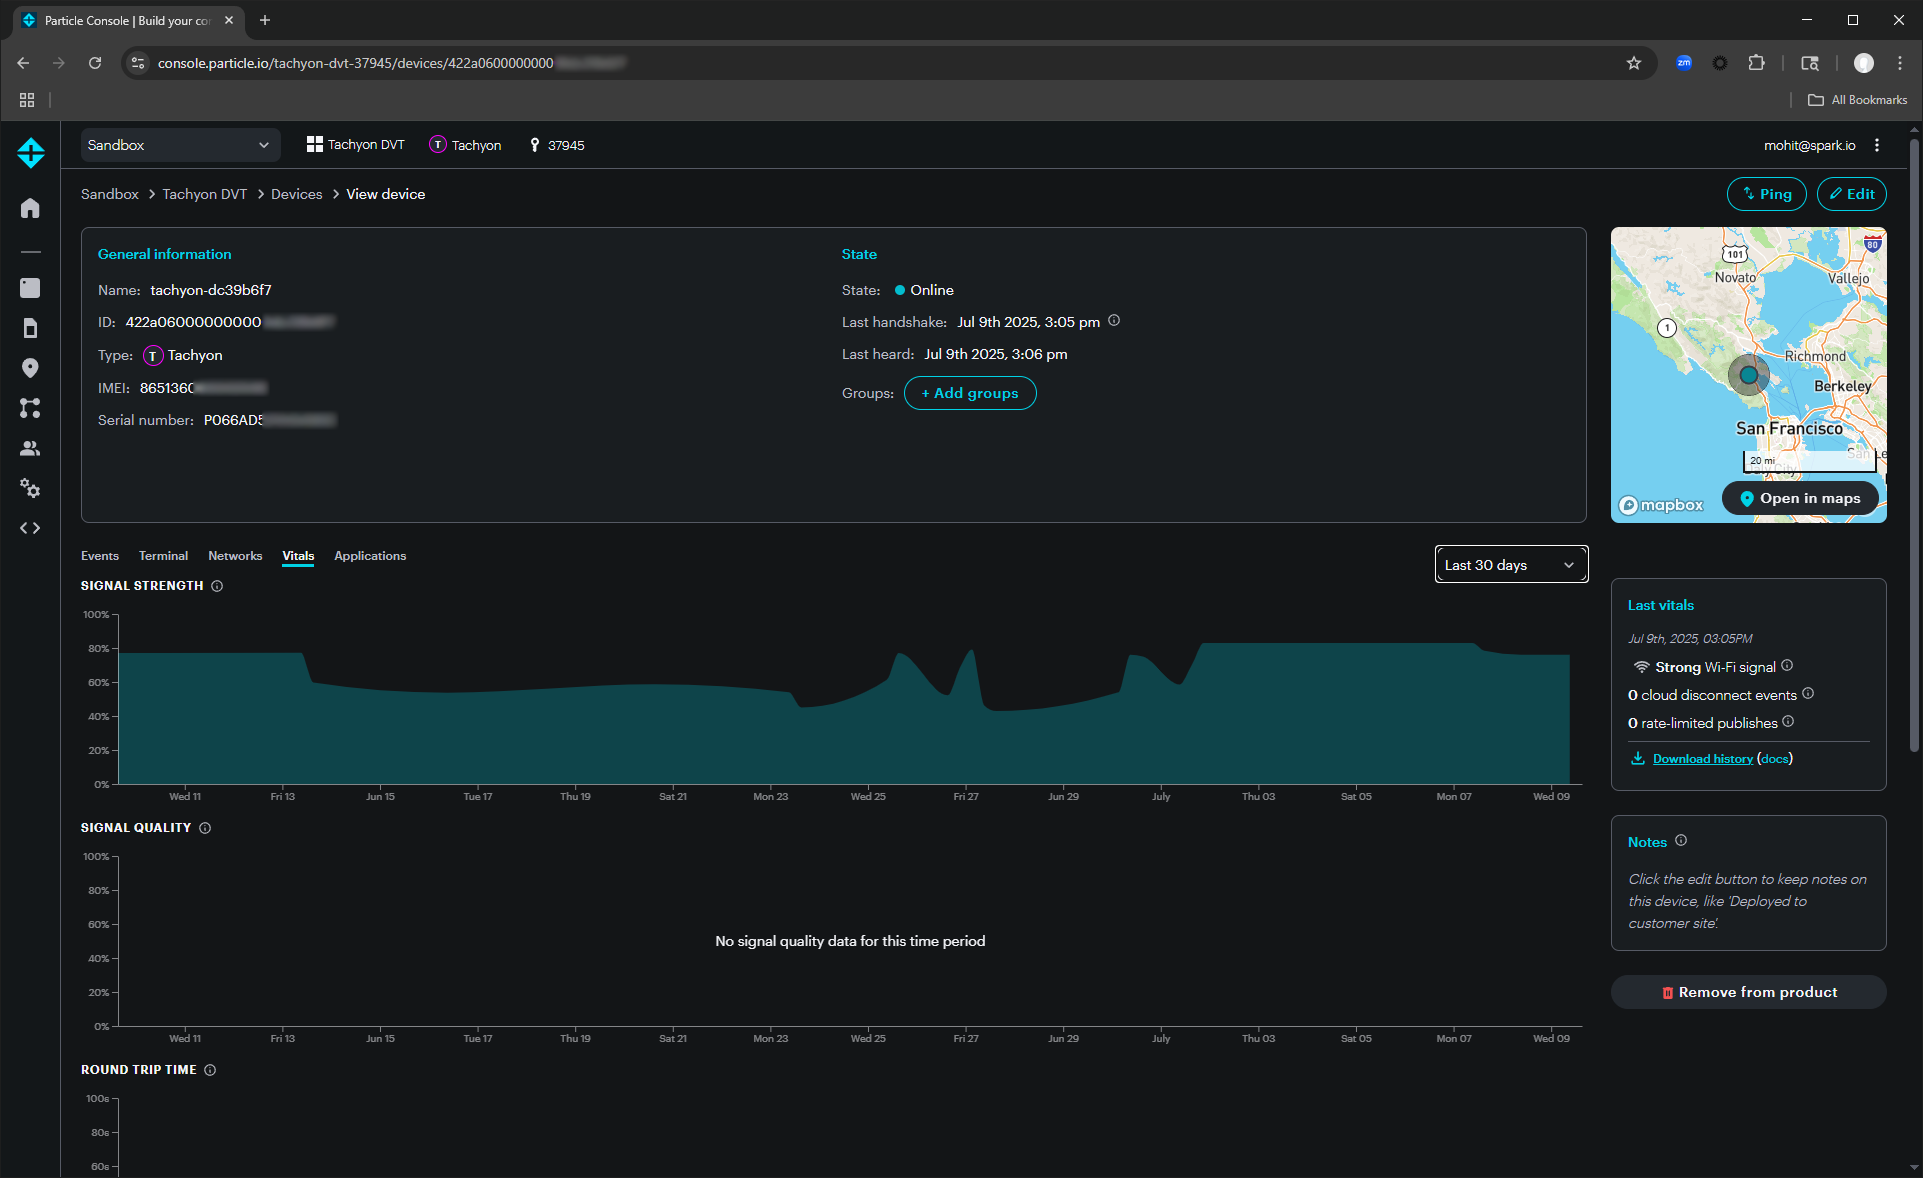Select the Tachyon platform header item
Viewport: 1923px width, 1178px height.
[x=465, y=145]
